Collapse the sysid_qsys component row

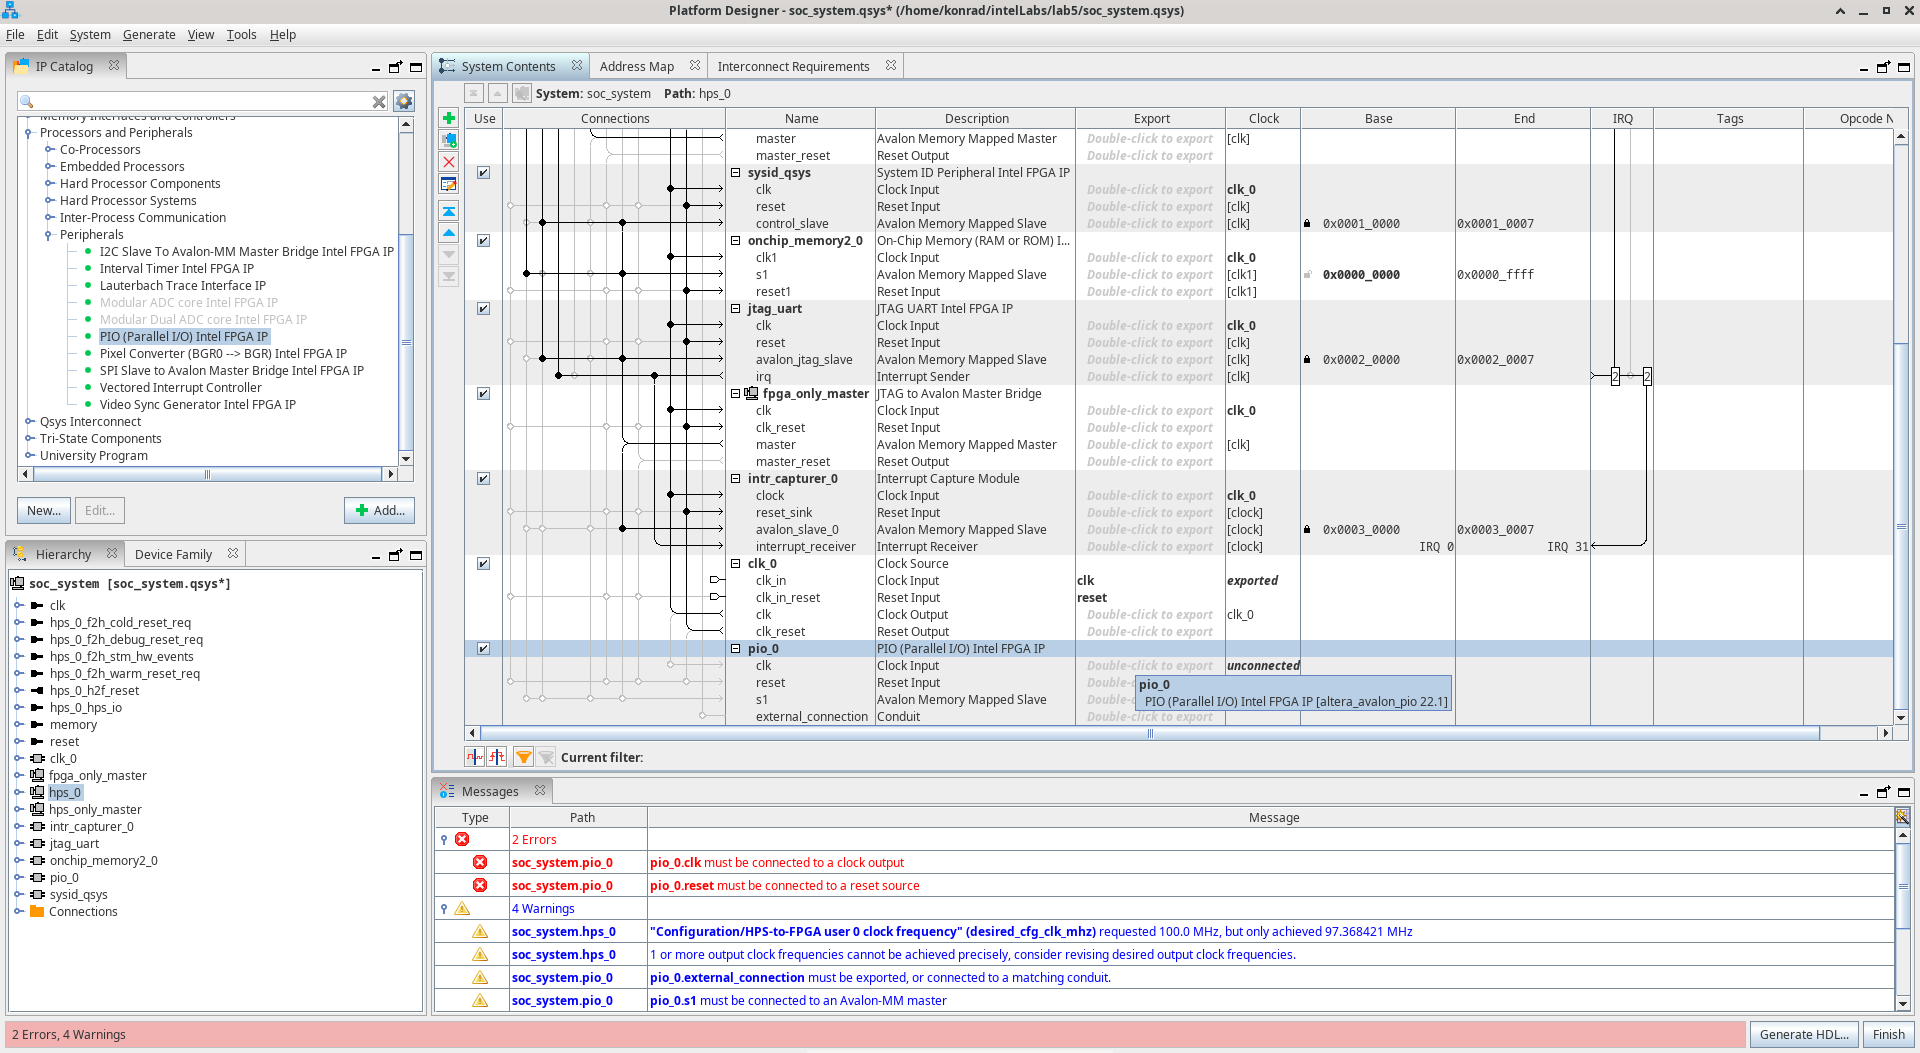point(736,172)
